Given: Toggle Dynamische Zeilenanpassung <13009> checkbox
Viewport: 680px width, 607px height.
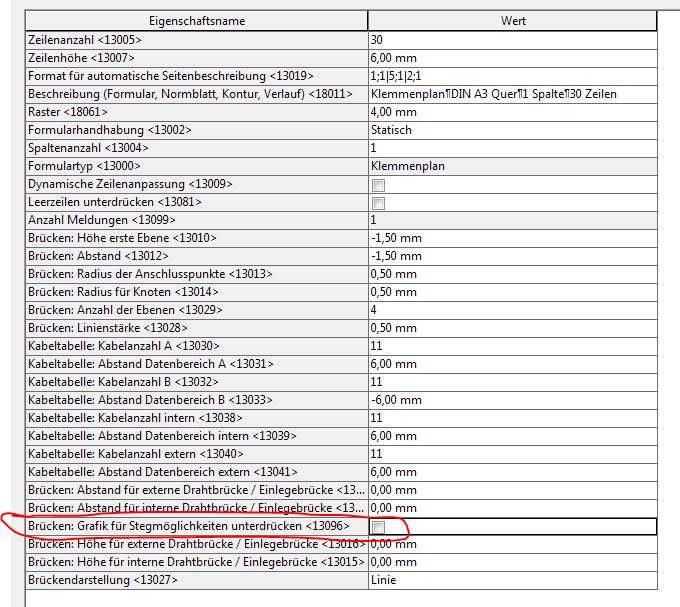Looking at the screenshot, I should (x=378, y=185).
